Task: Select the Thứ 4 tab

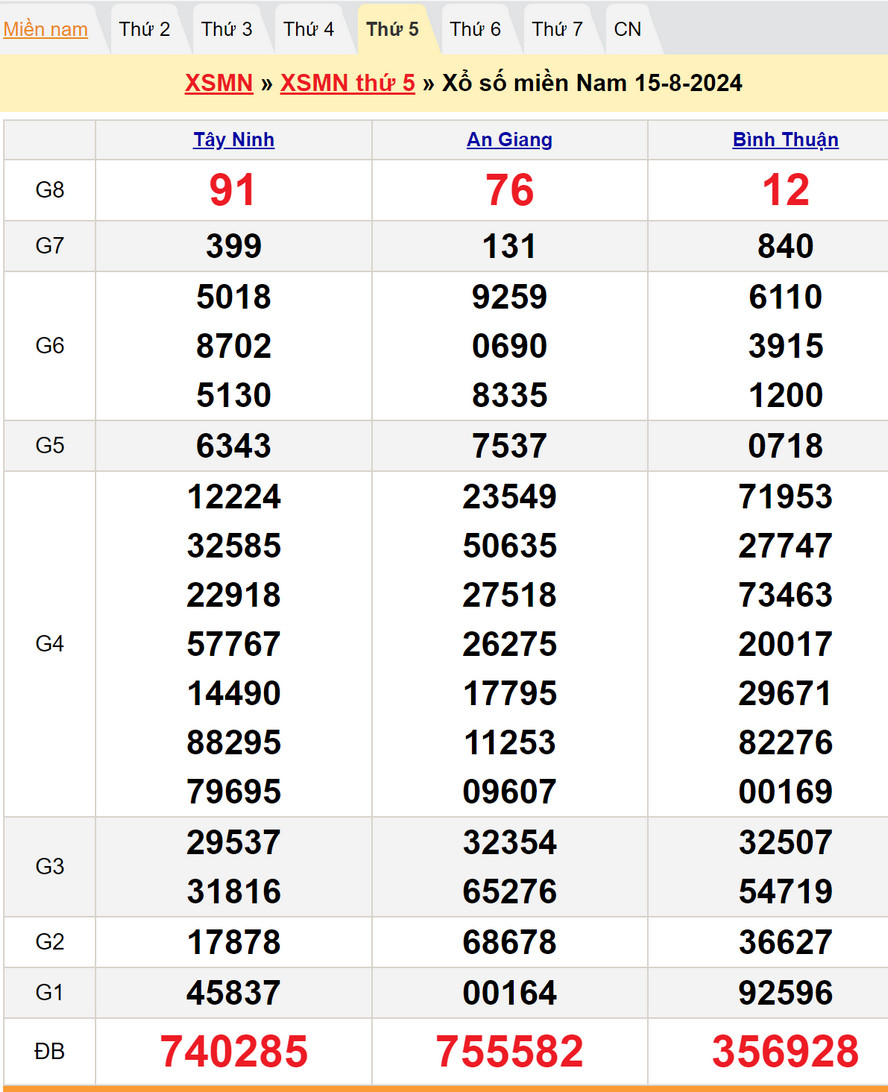Action: (309, 29)
